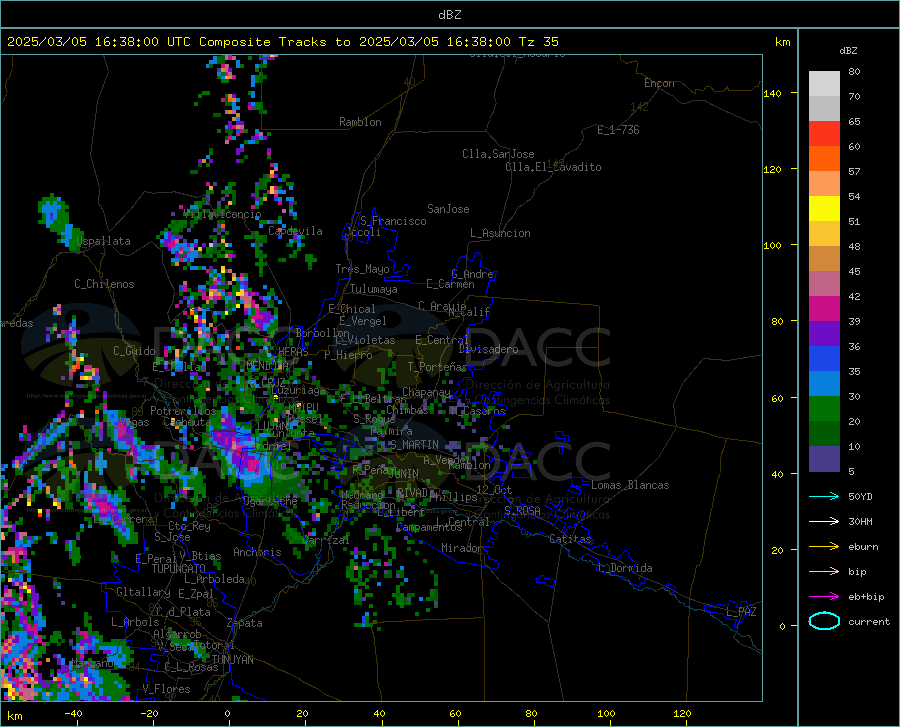Select the 60 dBZ orange color swatch

[x=824, y=159]
